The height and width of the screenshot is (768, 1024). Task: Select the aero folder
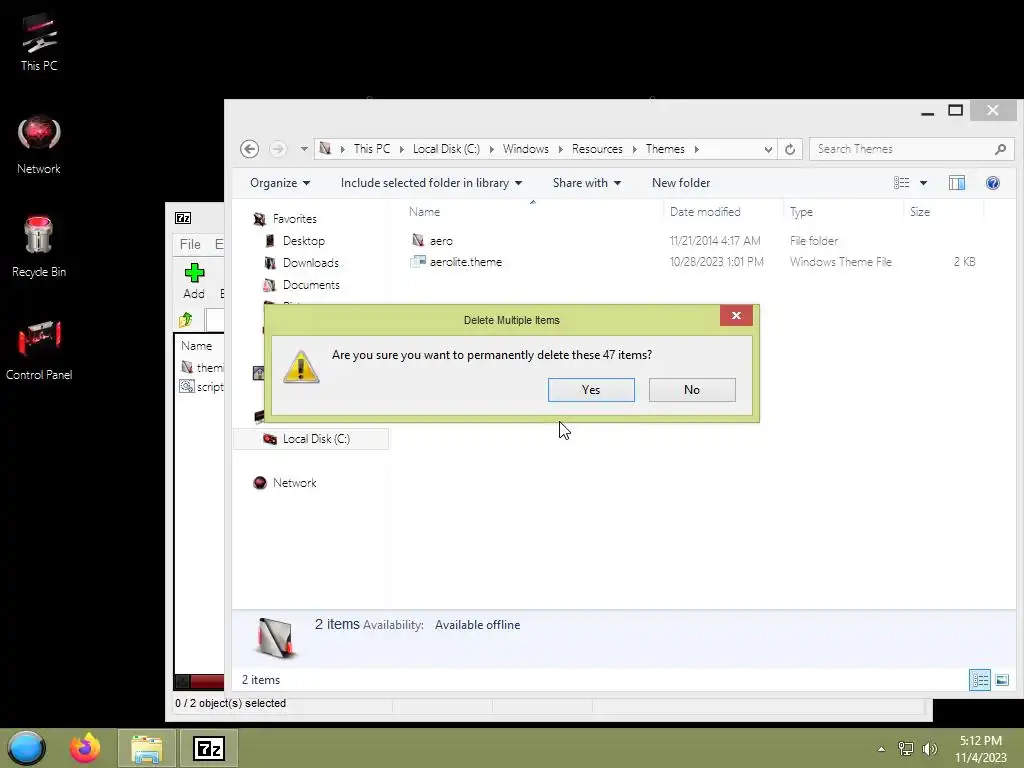(x=441, y=241)
